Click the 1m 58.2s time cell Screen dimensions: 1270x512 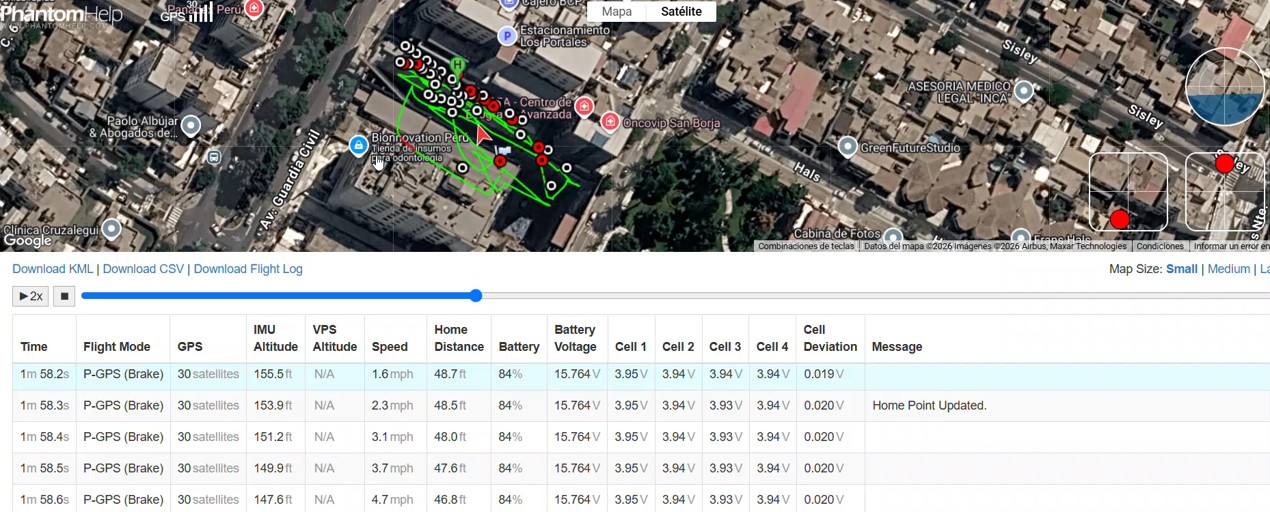[45, 374]
